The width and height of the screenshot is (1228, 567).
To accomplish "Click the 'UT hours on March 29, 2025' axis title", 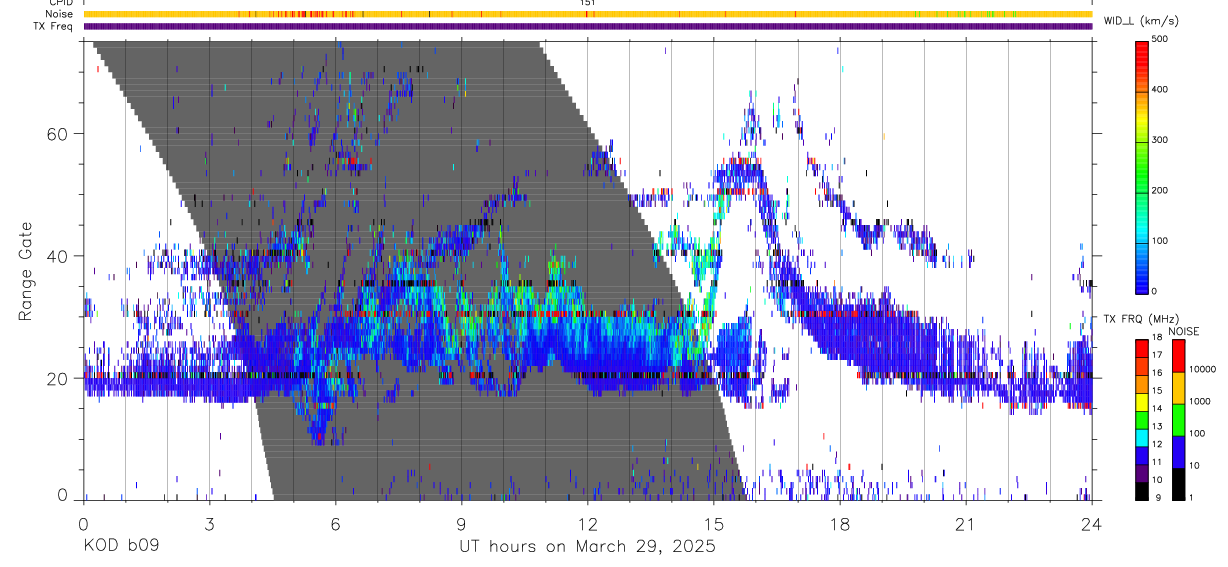I will (x=587, y=547).
